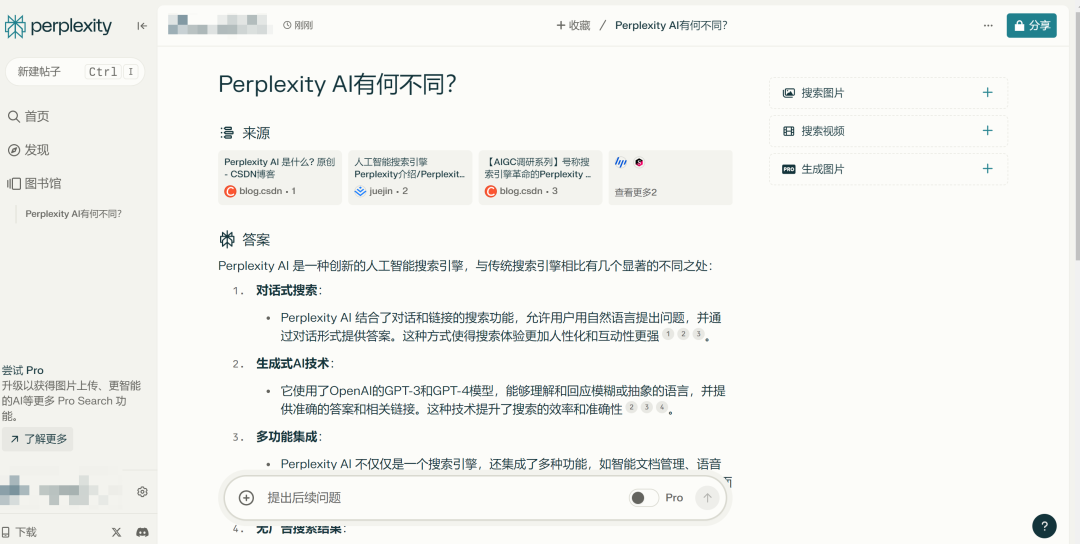Open the help question mark button

coord(1044,526)
